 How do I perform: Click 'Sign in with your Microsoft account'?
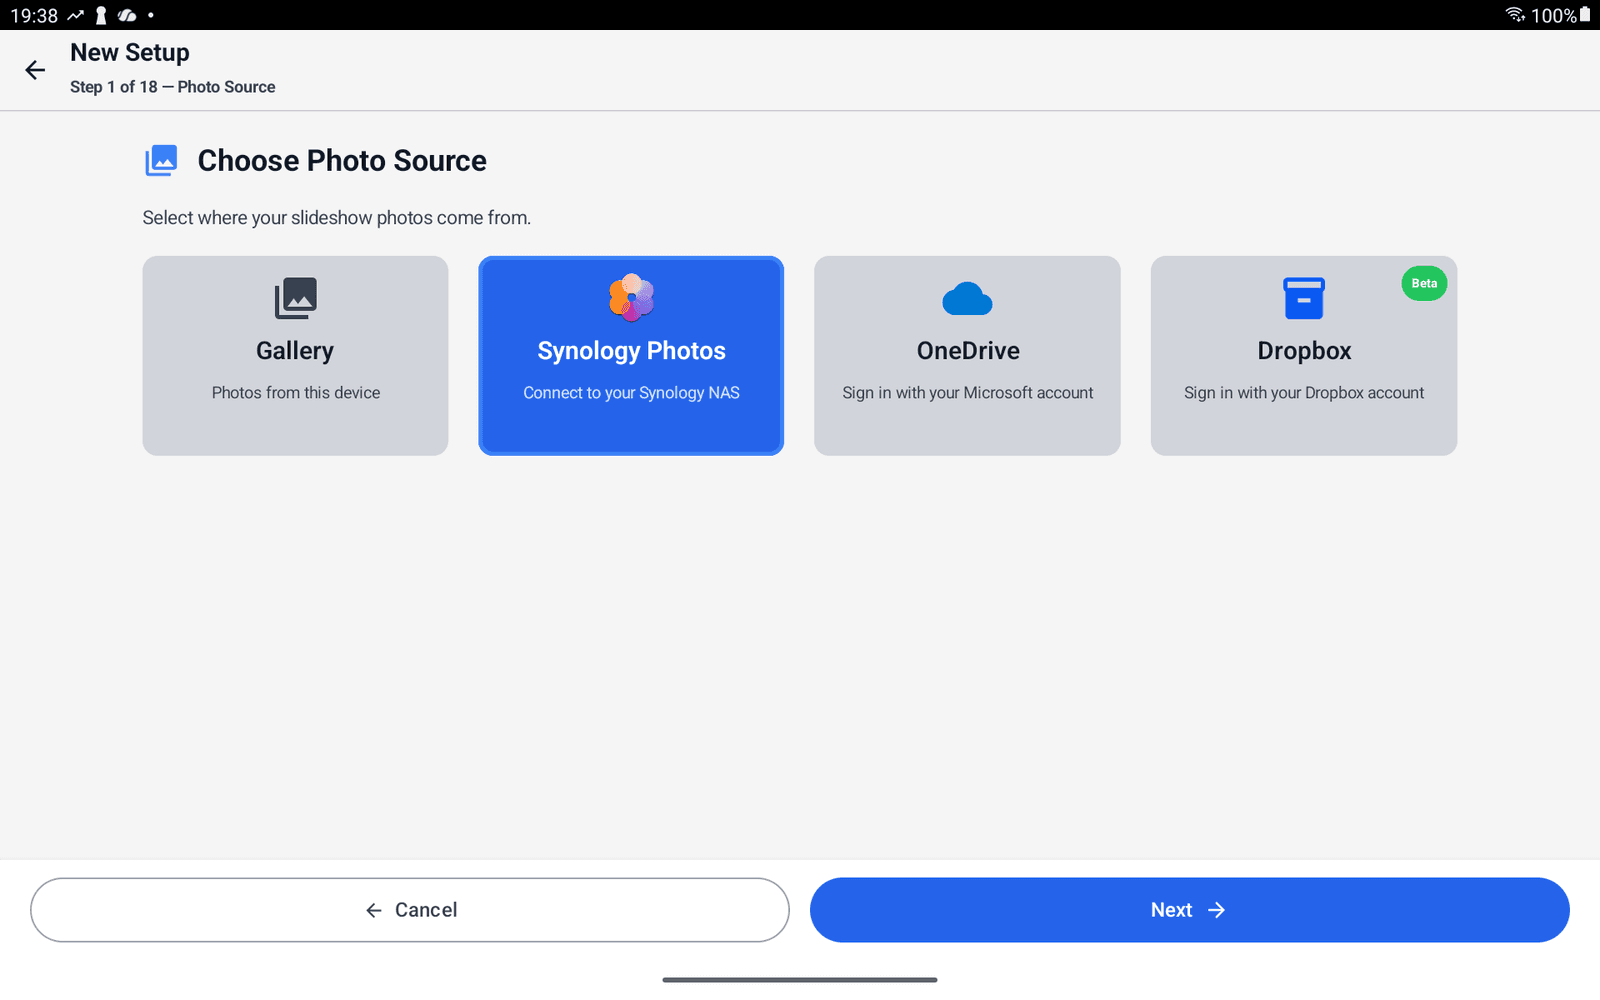[x=968, y=393]
